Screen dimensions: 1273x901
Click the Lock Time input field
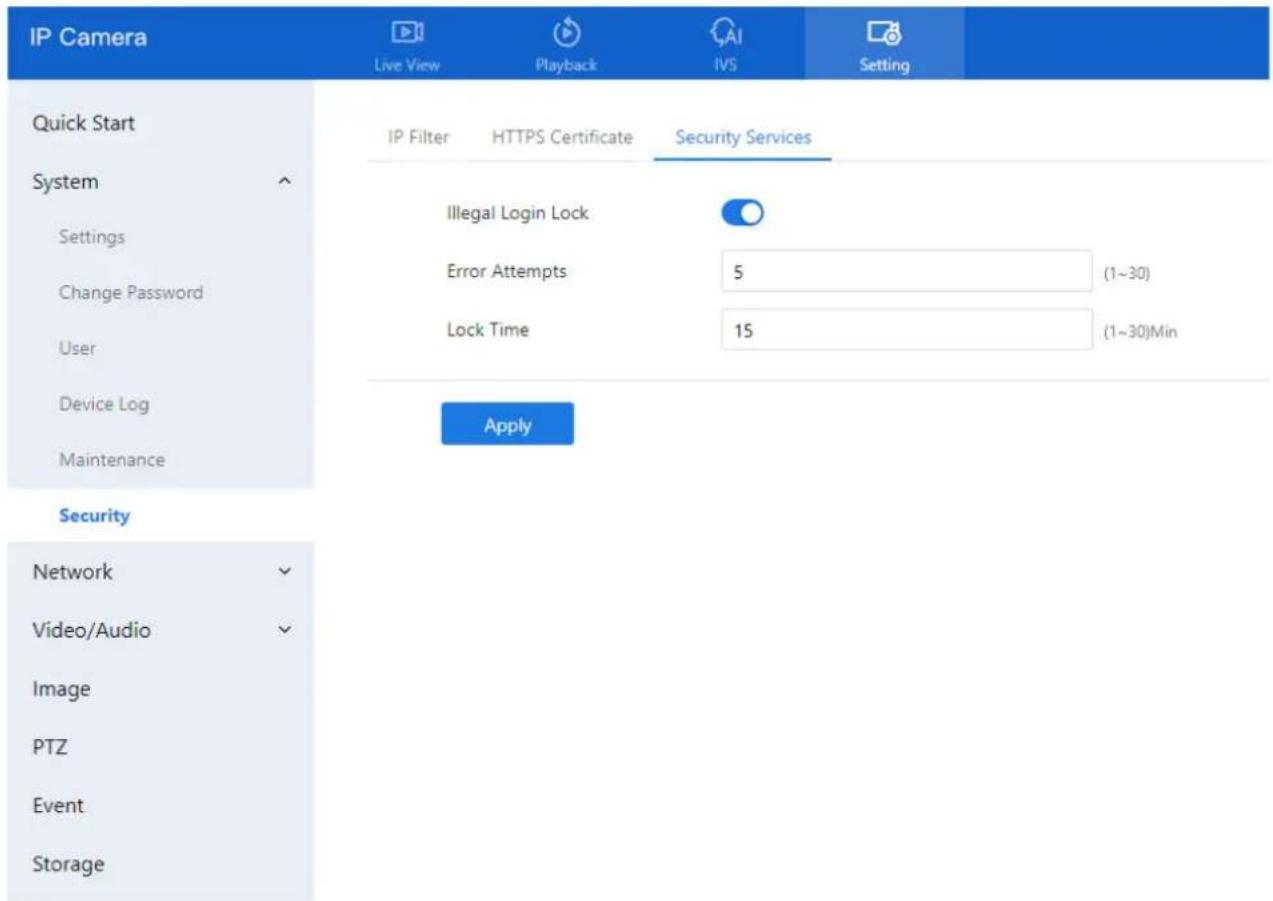[x=906, y=330]
